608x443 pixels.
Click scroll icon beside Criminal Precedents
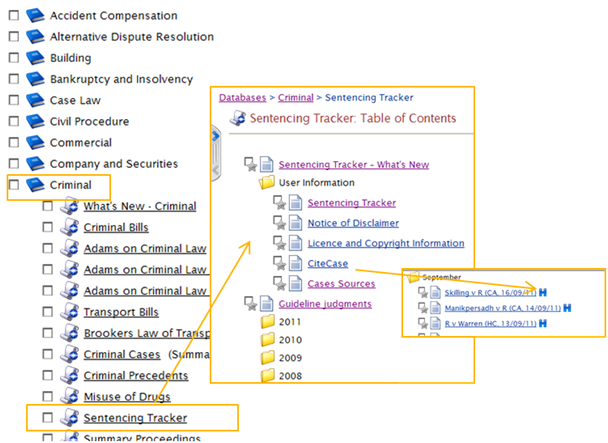point(70,375)
